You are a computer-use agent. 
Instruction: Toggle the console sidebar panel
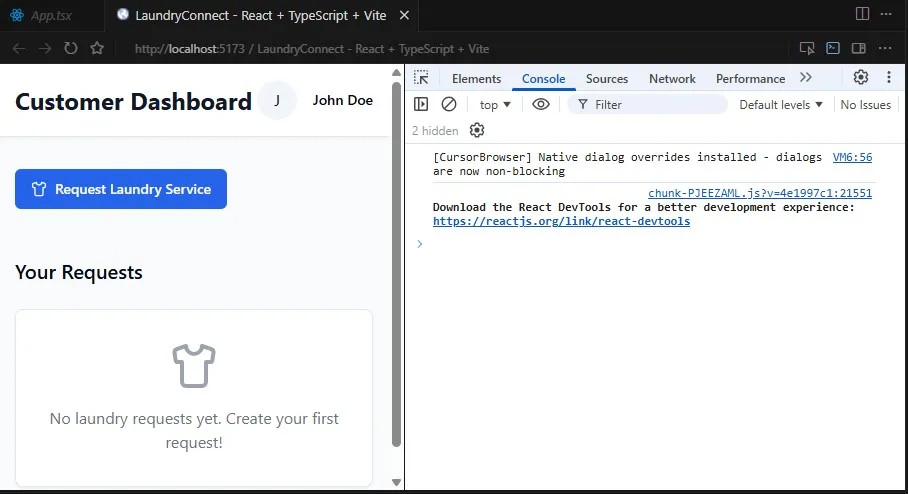(421, 104)
